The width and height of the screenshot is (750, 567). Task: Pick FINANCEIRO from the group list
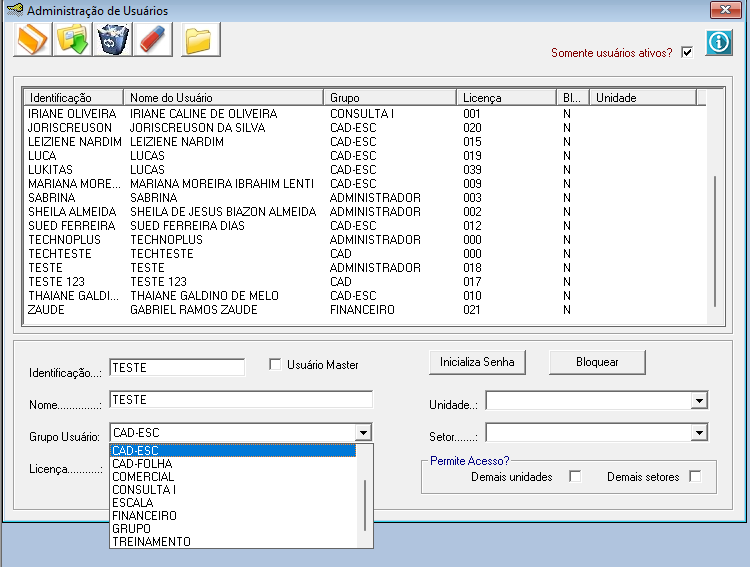pyautogui.click(x=233, y=515)
